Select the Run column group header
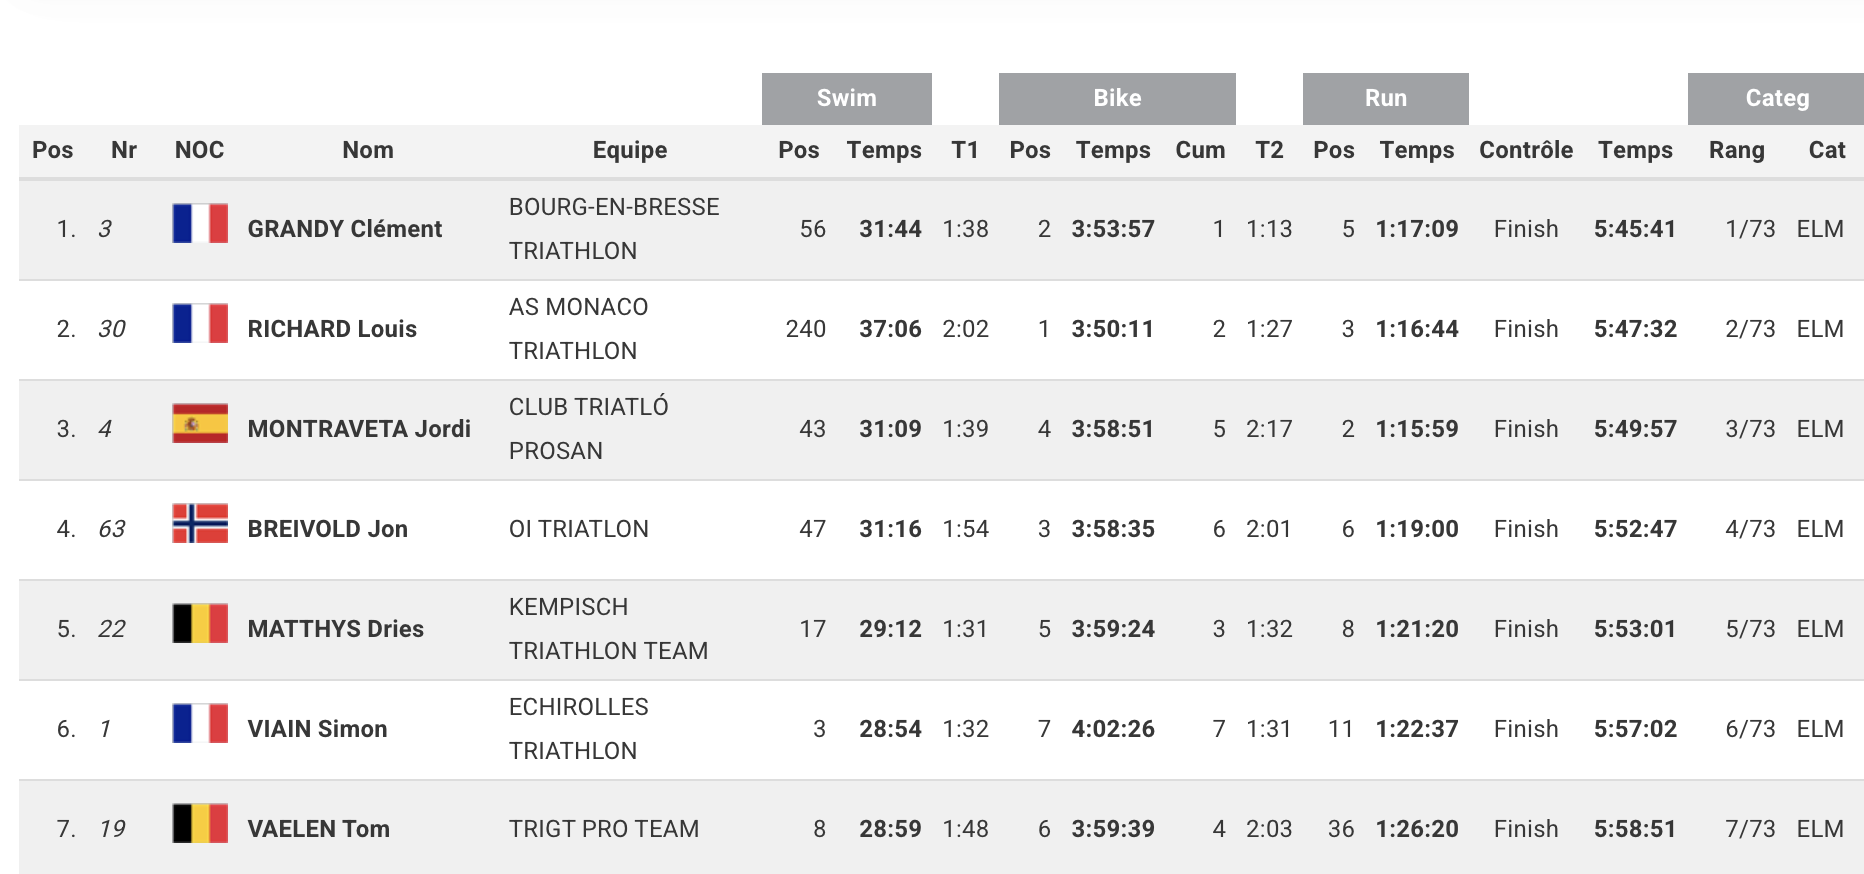The width and height of the screenshot is (1864, 874). click(x=1386, y=98)
